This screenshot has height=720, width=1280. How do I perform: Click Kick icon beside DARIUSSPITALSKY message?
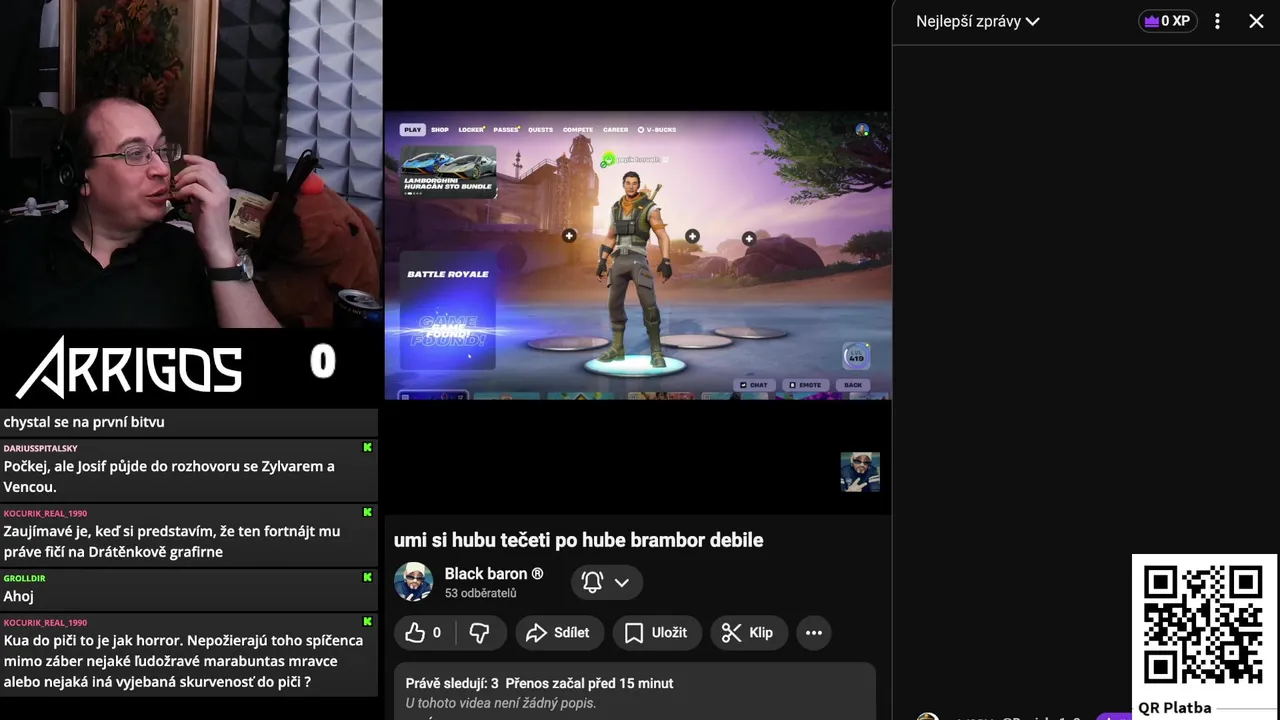tap(367, 448)
